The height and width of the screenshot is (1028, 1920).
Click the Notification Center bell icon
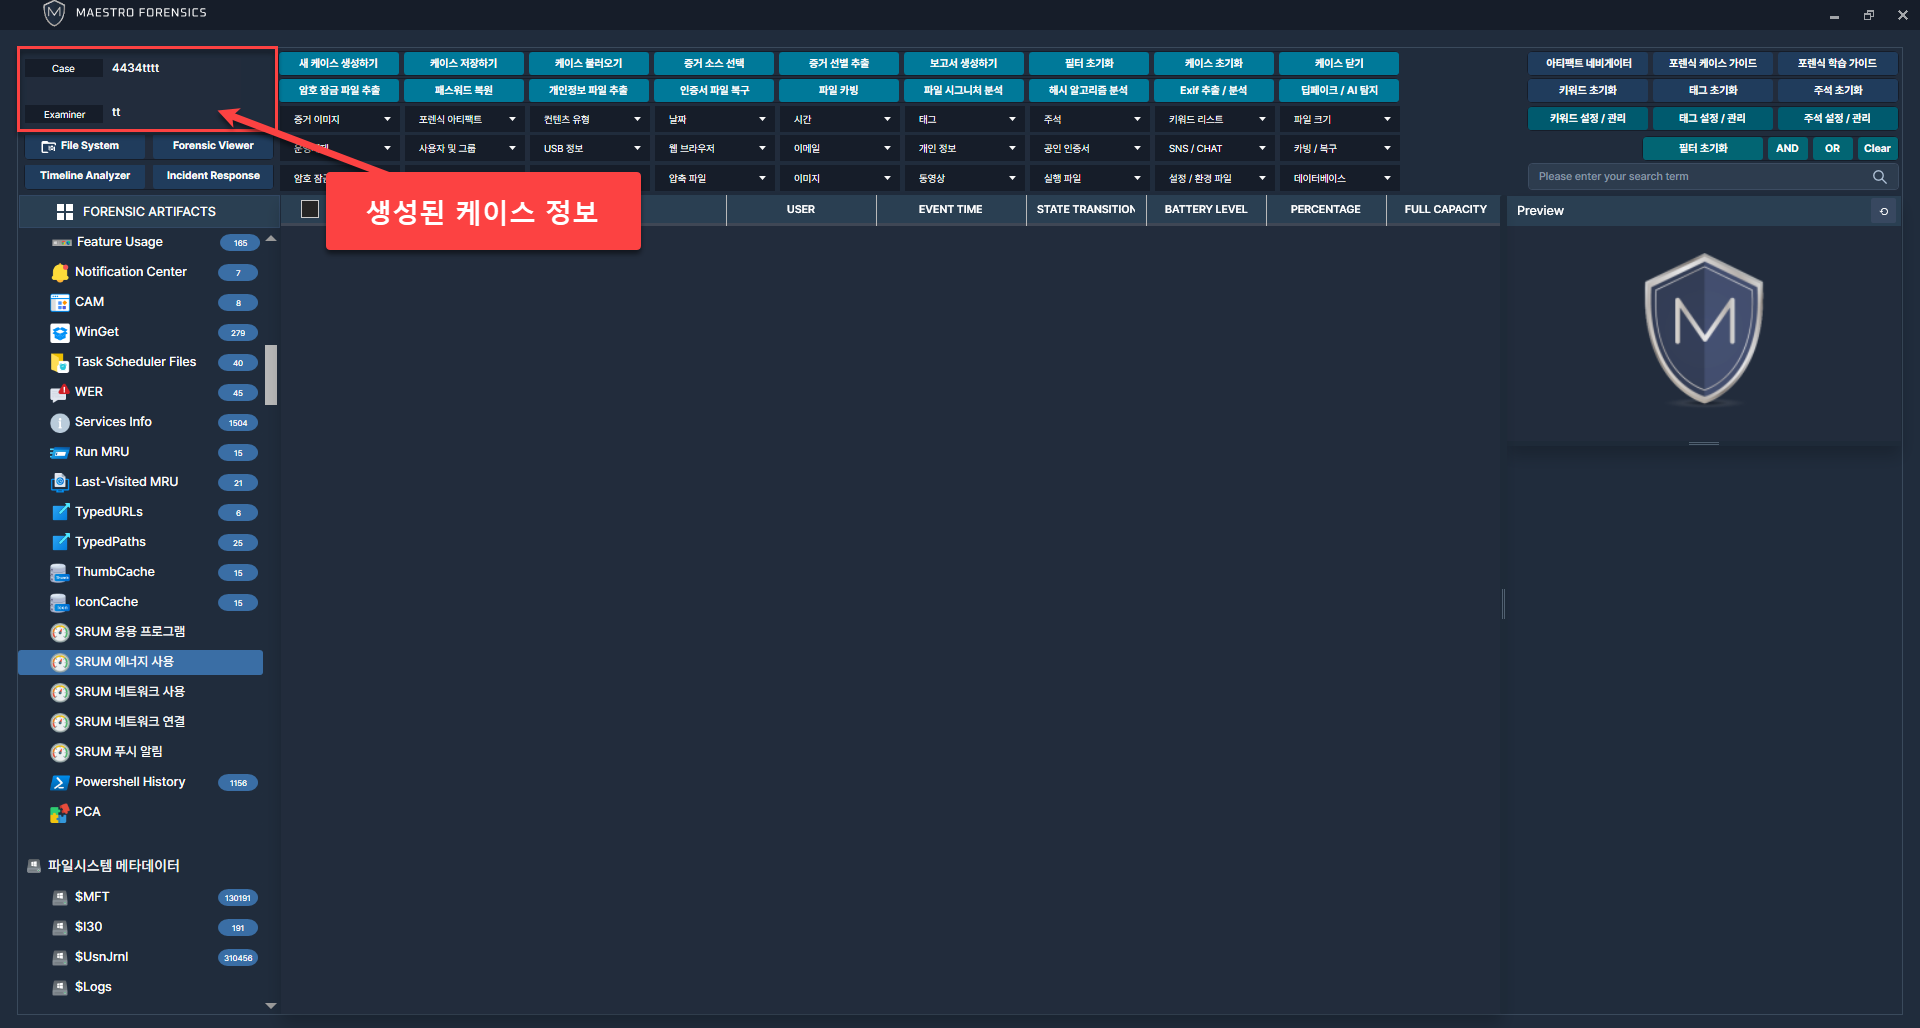click(60, 272)
